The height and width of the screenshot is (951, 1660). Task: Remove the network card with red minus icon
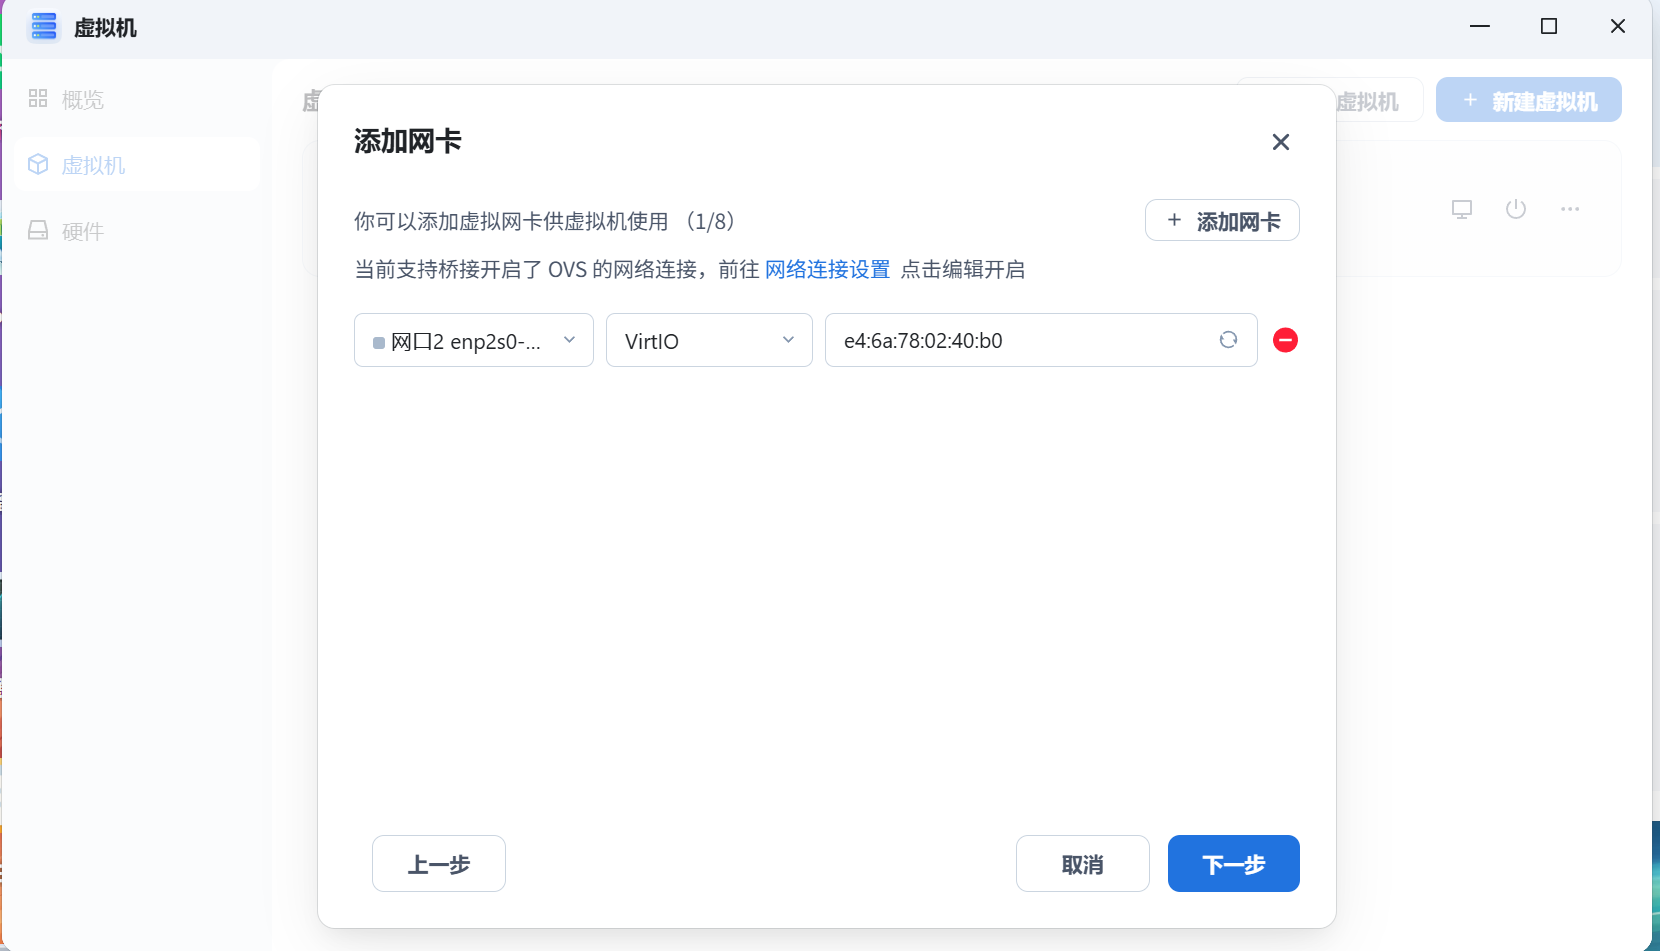[x=1285, y=340]
